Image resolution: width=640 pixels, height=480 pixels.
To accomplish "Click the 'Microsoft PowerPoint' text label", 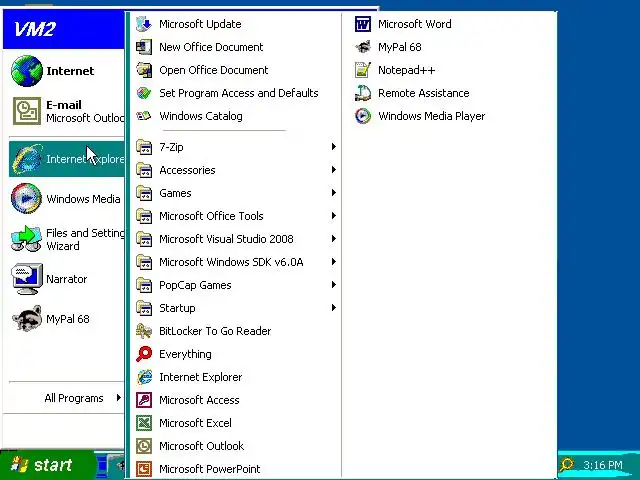I will pos(210,469).
